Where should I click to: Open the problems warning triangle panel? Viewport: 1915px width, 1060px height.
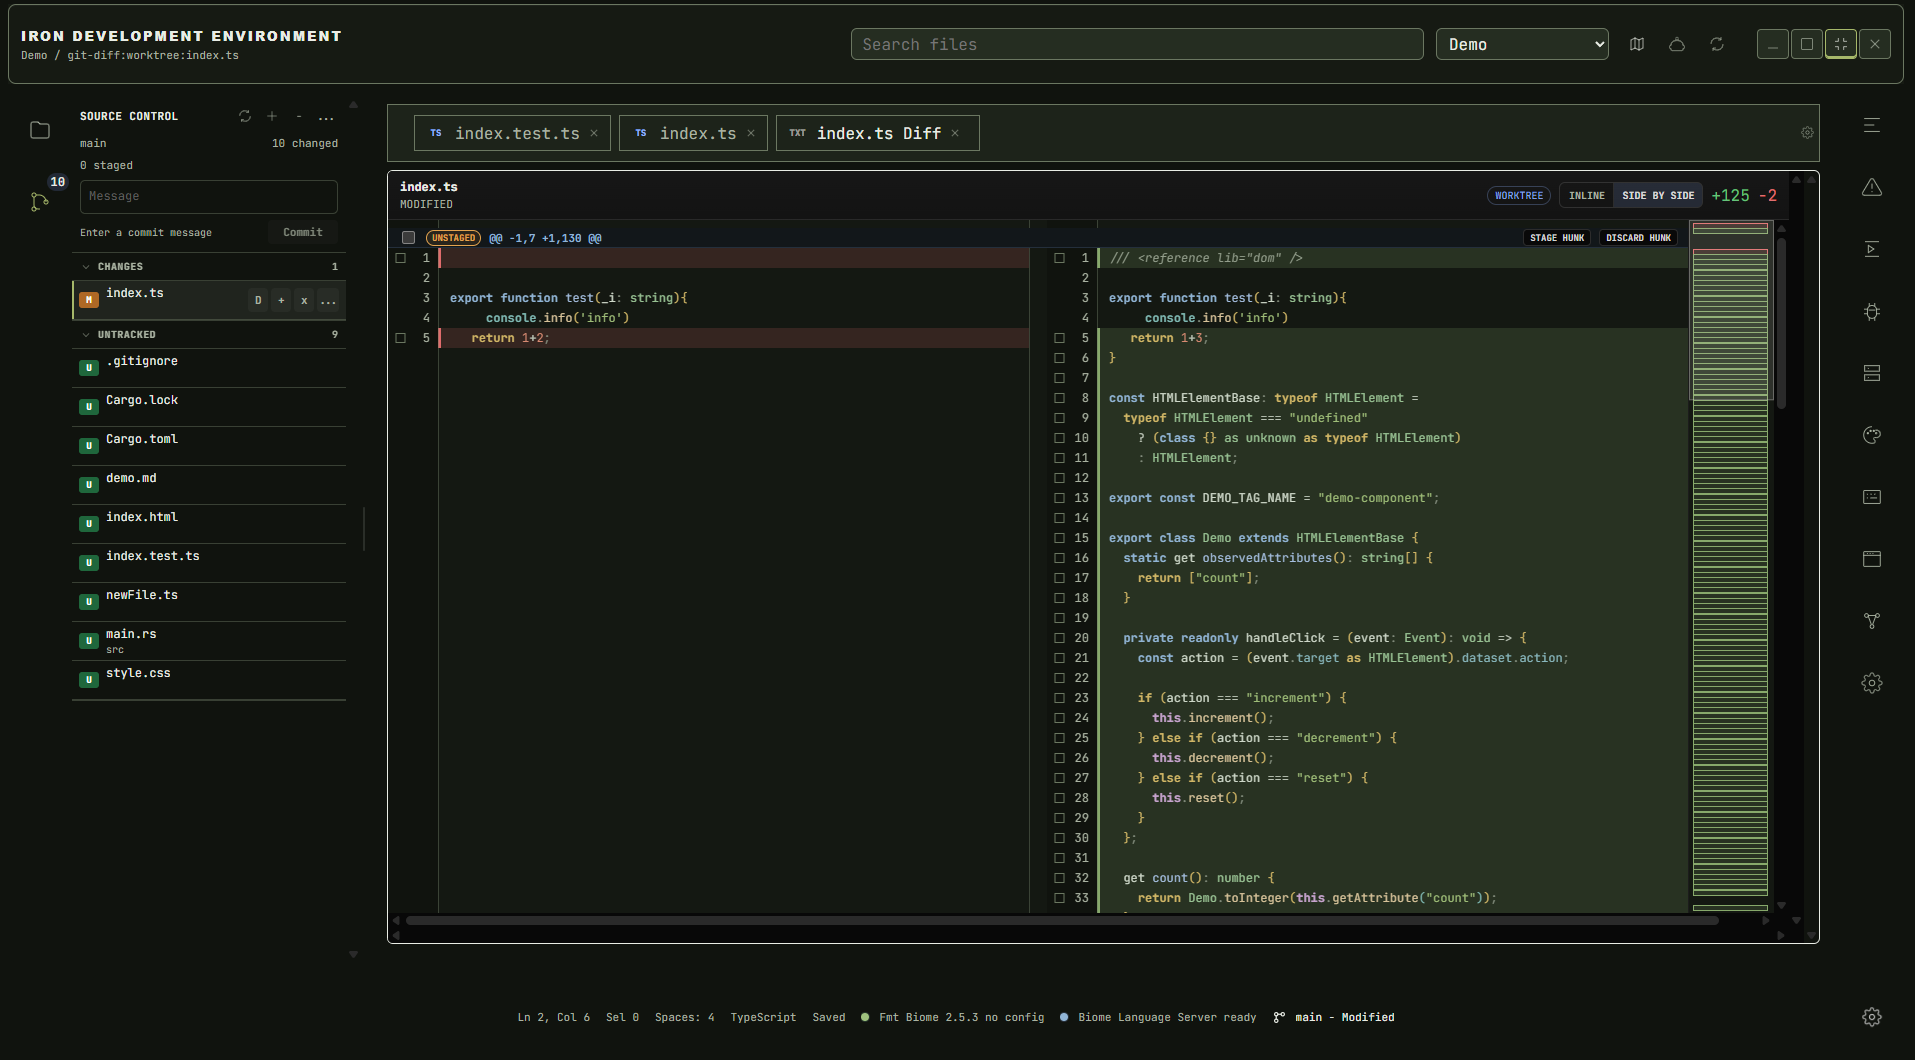coord(1872,187)
